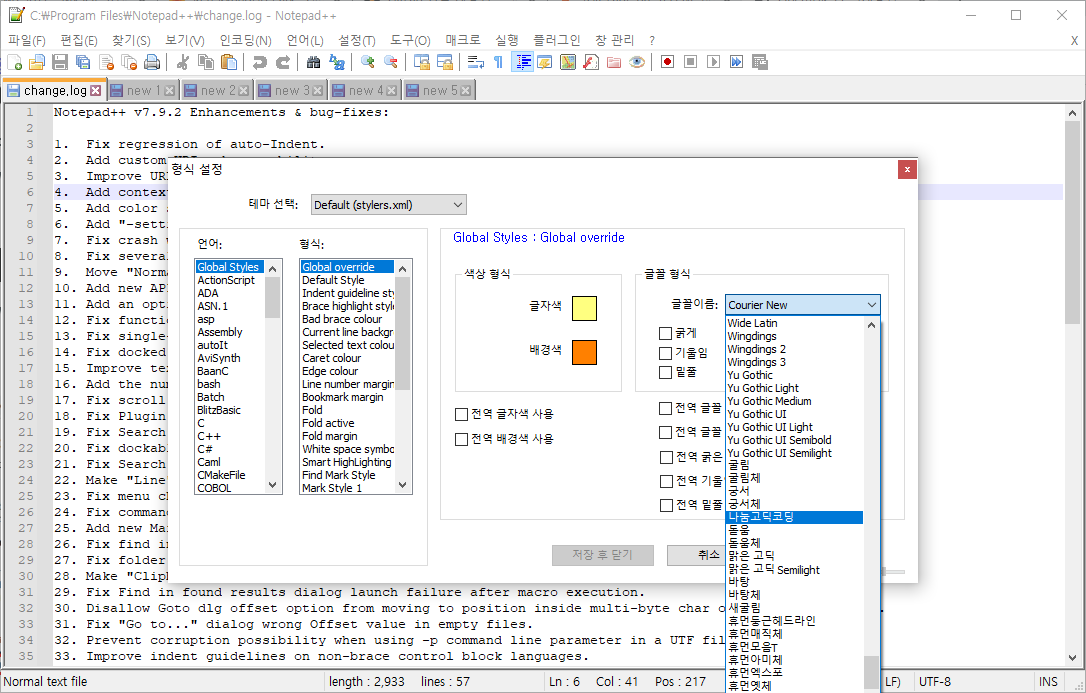Check the 전역 기울 global italic checkbox
The width and height of the screenshot is (1086, 693).
pos(666,481)
